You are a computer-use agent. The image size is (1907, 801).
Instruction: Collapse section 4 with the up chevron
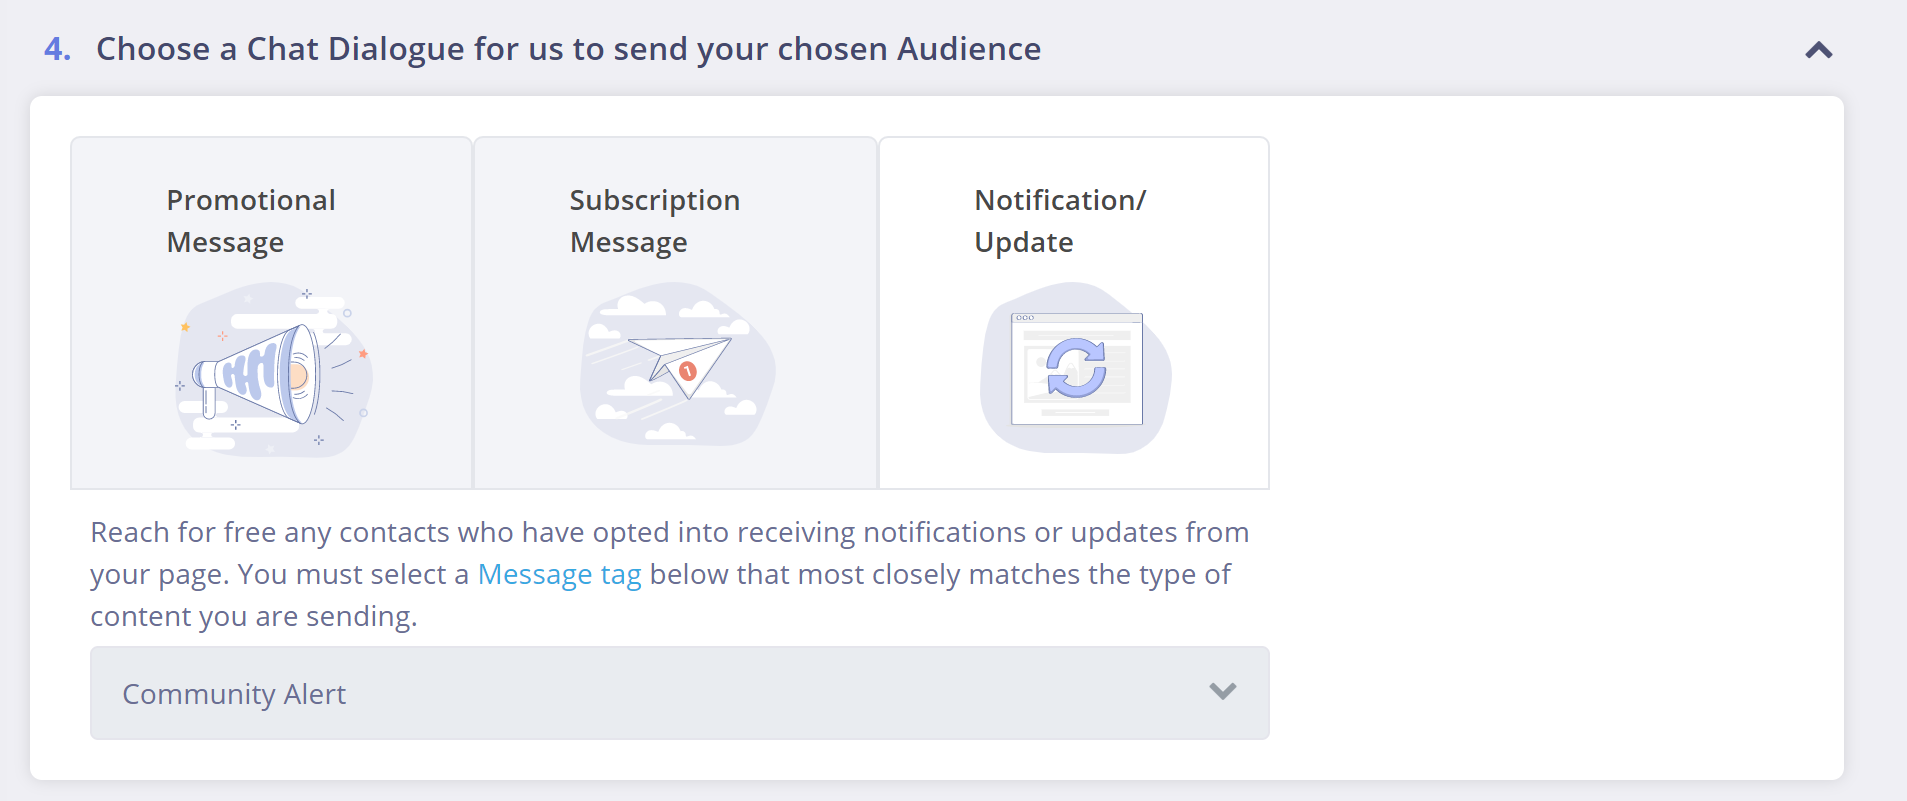pos(1819,50)
